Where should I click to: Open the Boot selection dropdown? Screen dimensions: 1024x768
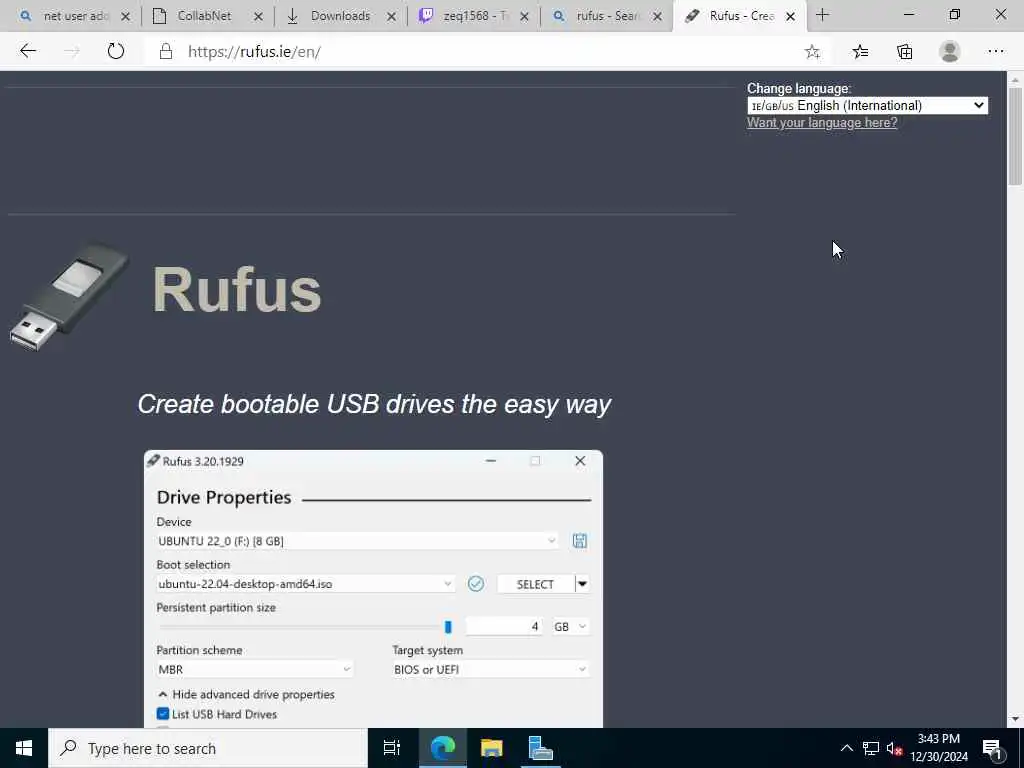click(x=305, y=584)
